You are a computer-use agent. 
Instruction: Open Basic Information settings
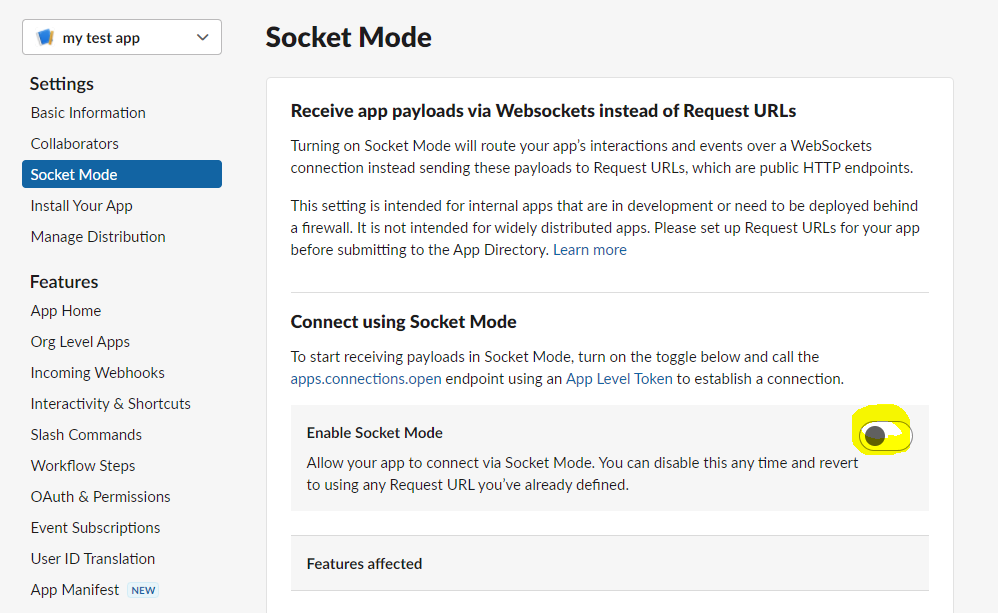coord(88,113)
